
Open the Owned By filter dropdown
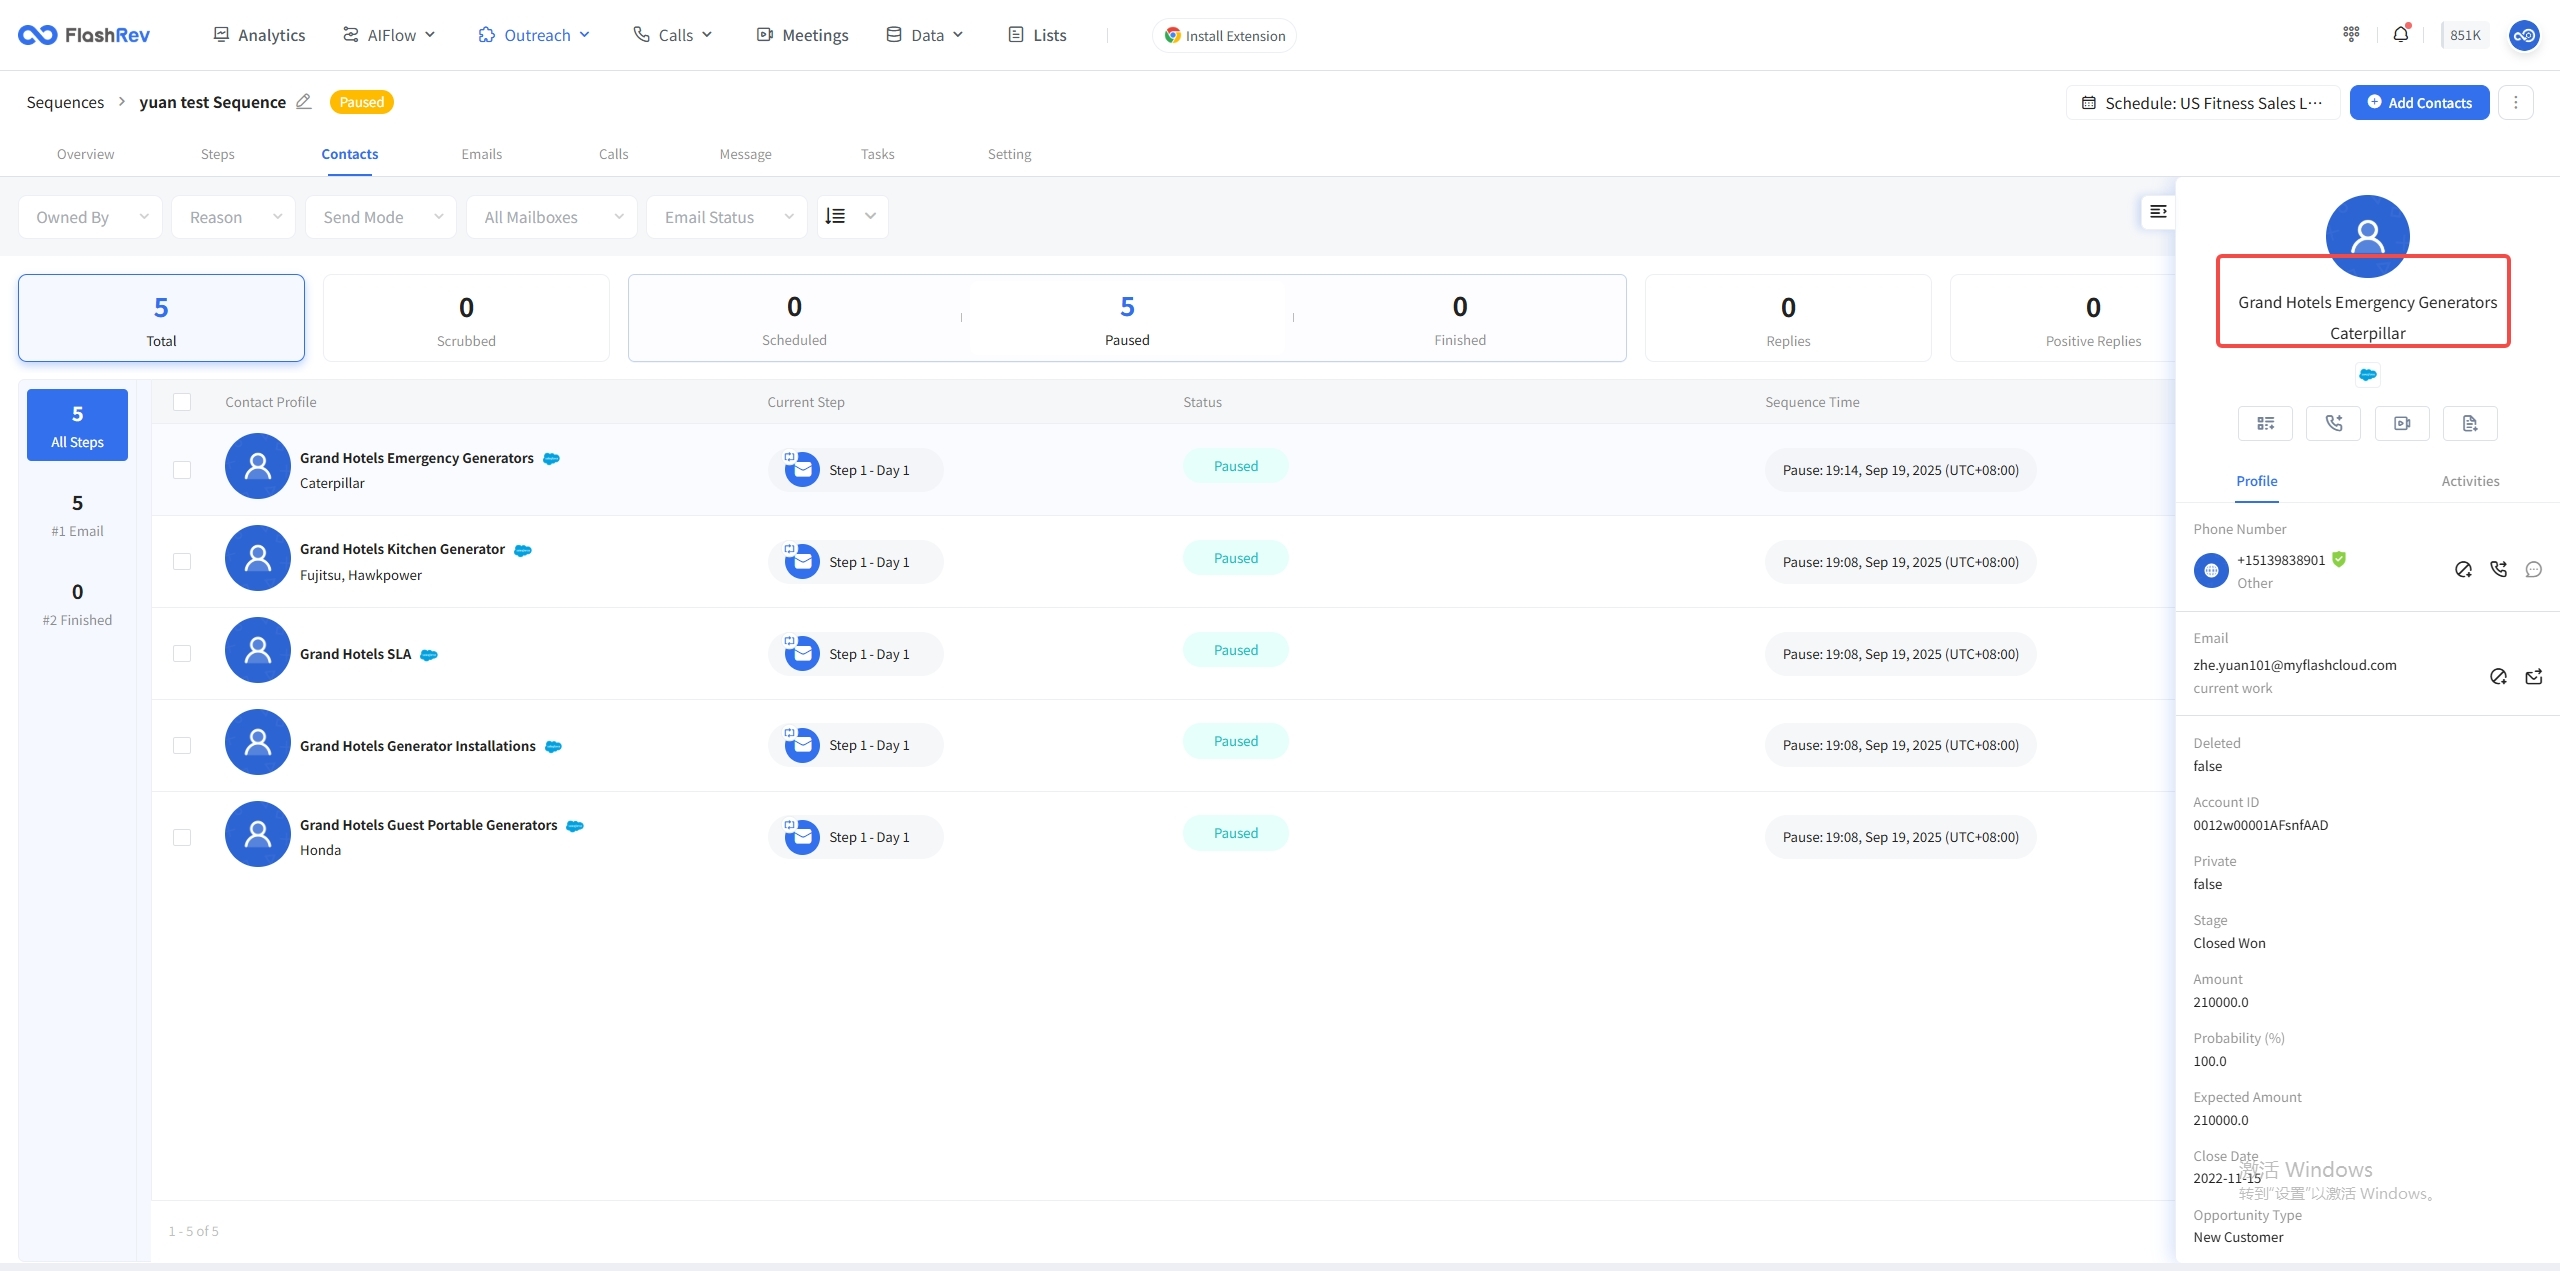91,217
